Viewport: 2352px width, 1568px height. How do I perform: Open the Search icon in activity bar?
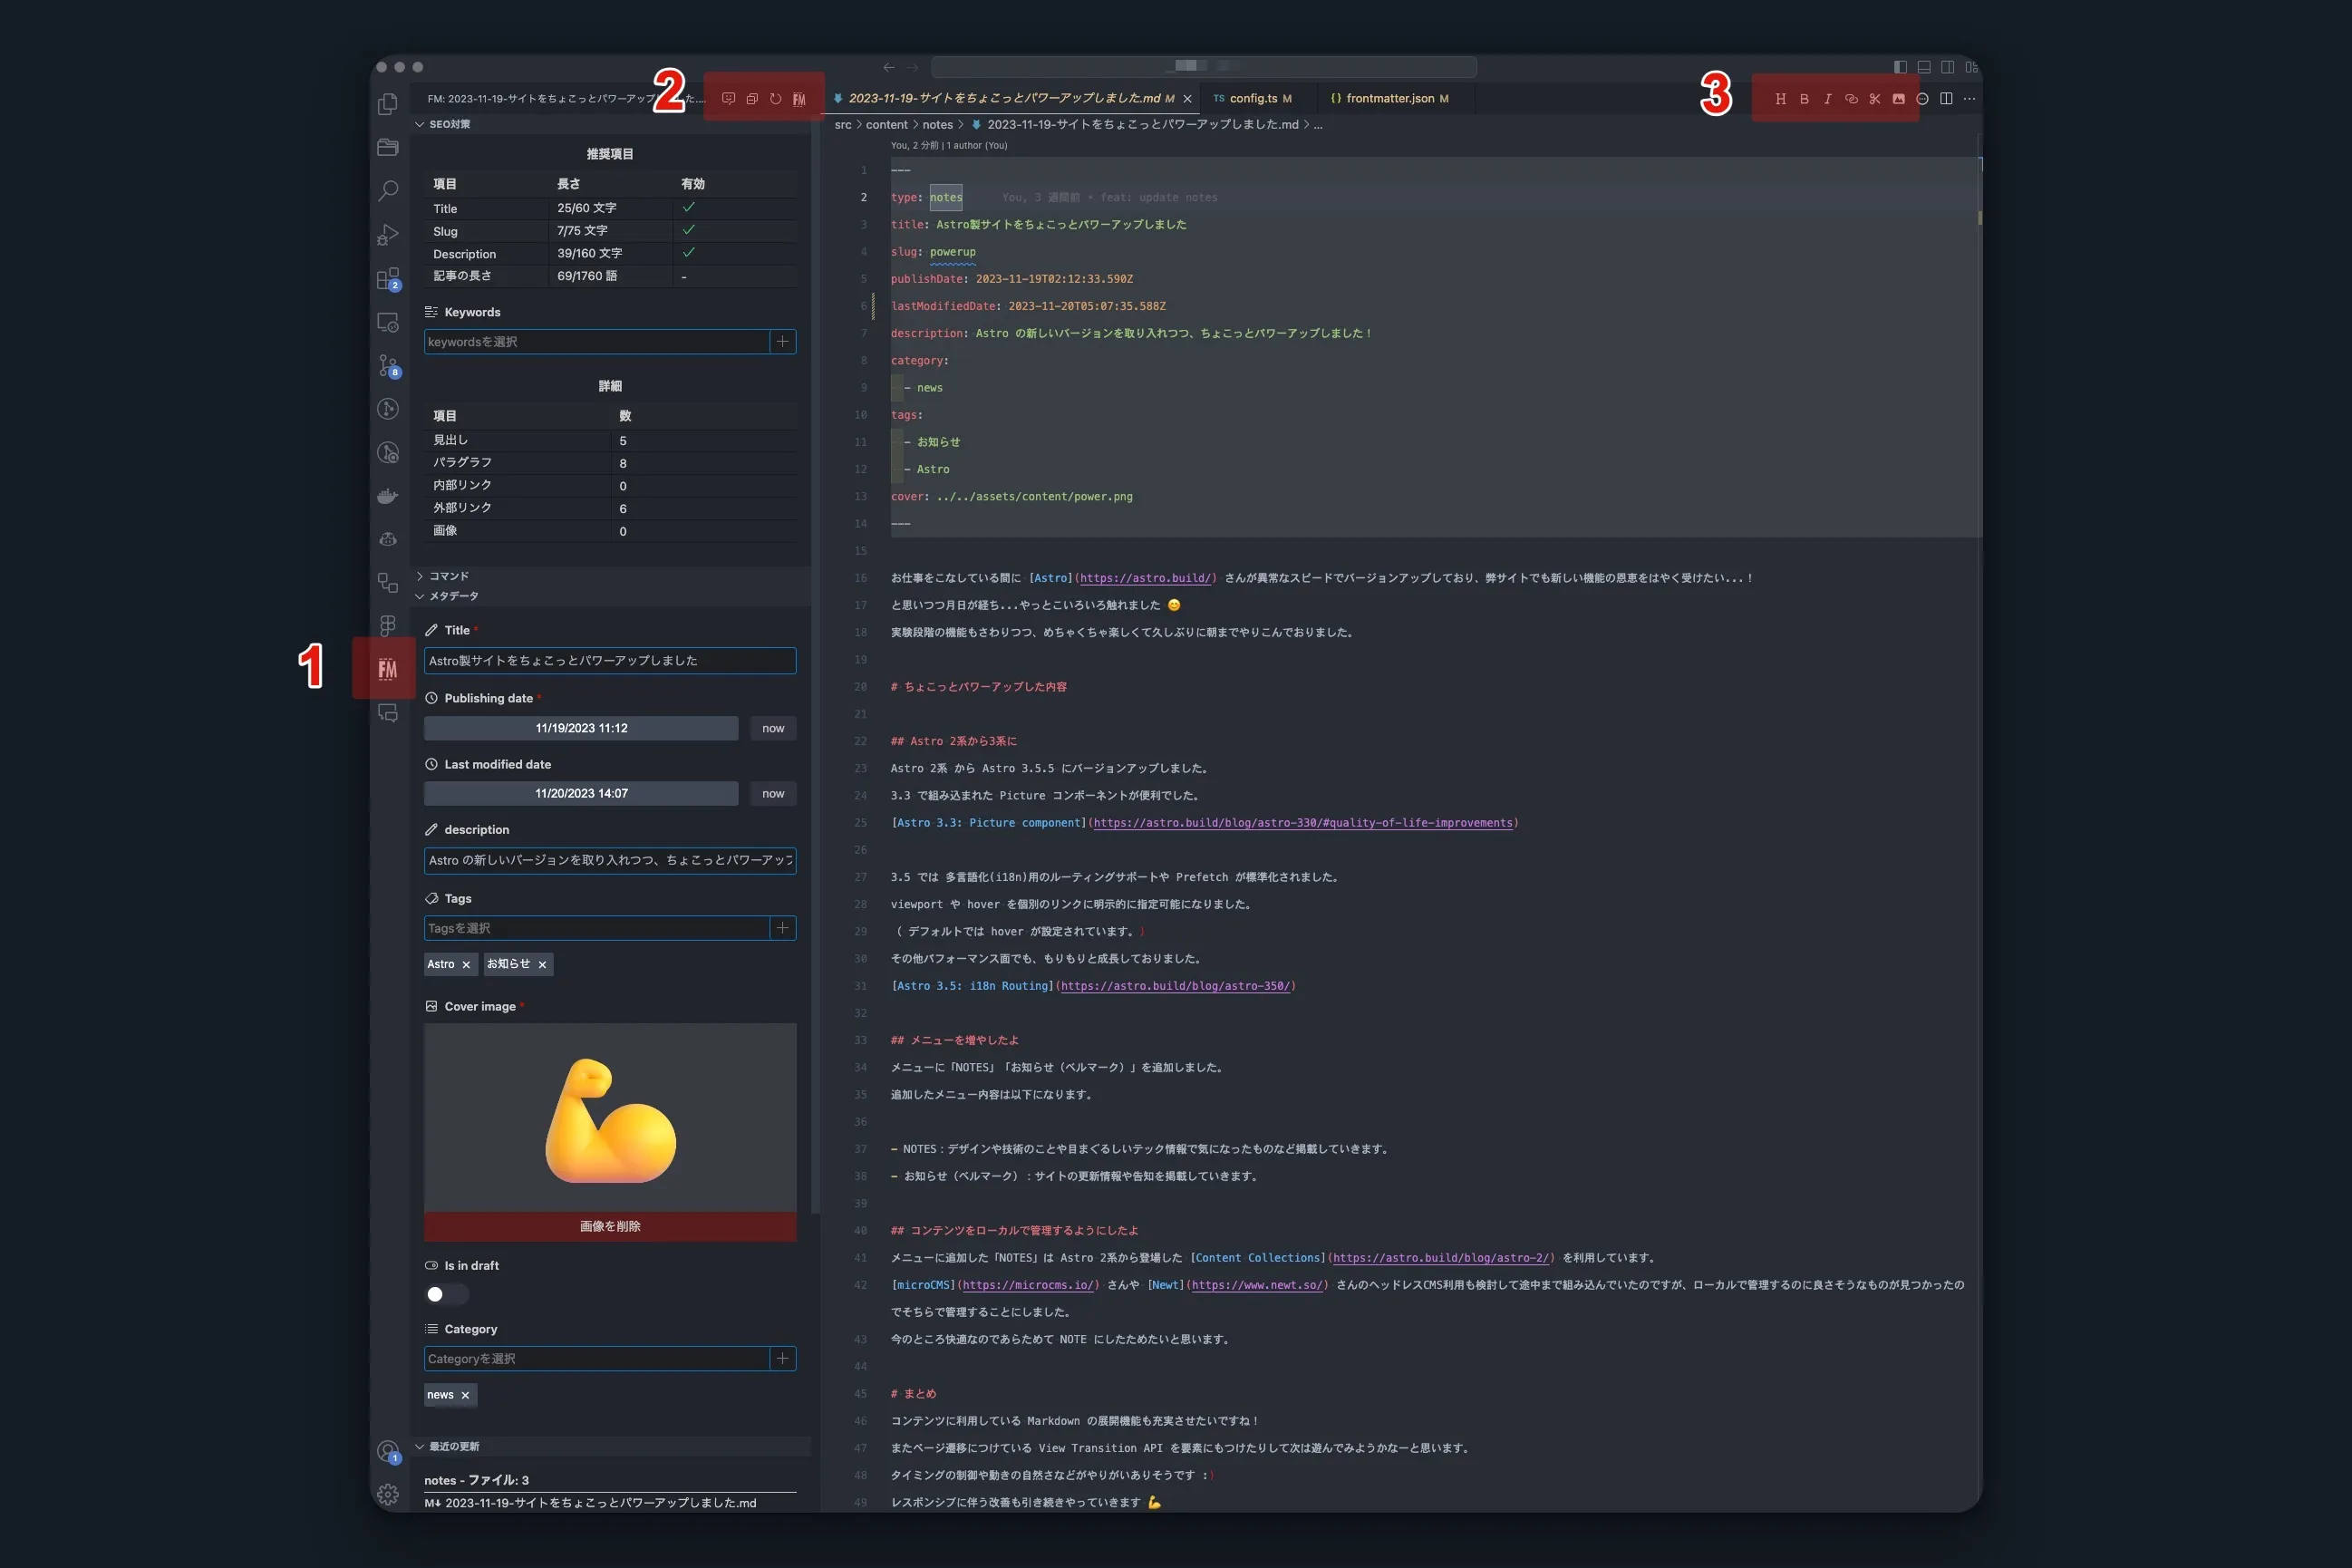coord(388,190)
